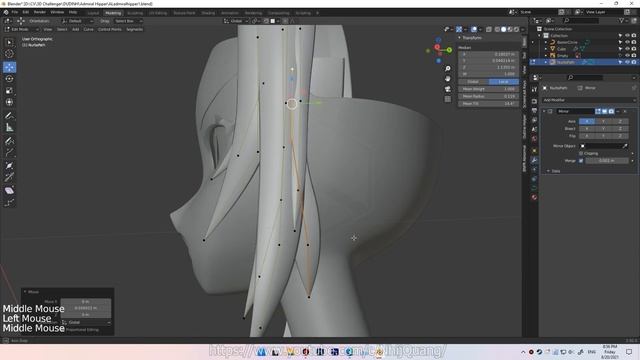Viewport: 640px width, 360px height.
Task: Toggle Bisect Z button
Action: tap(620, 129)
